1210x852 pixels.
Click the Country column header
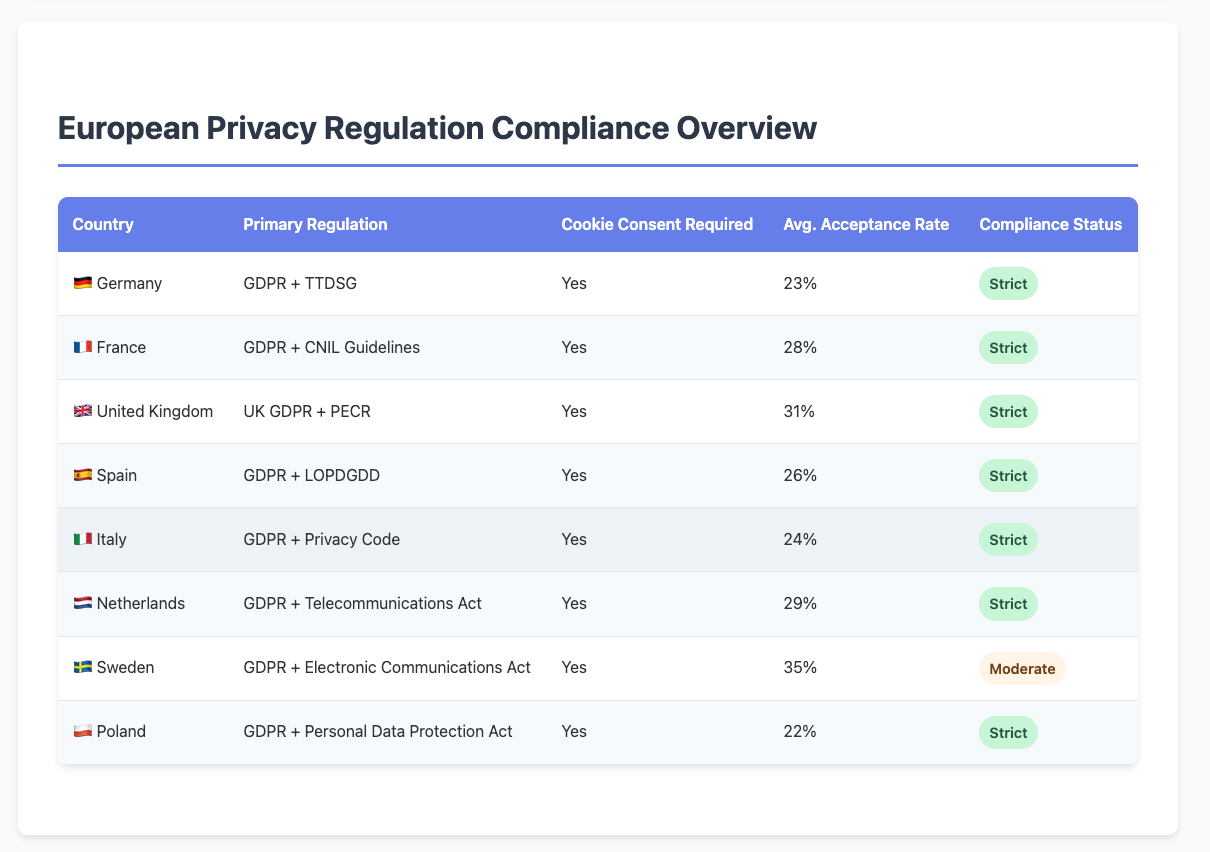[x=103, y=225]
